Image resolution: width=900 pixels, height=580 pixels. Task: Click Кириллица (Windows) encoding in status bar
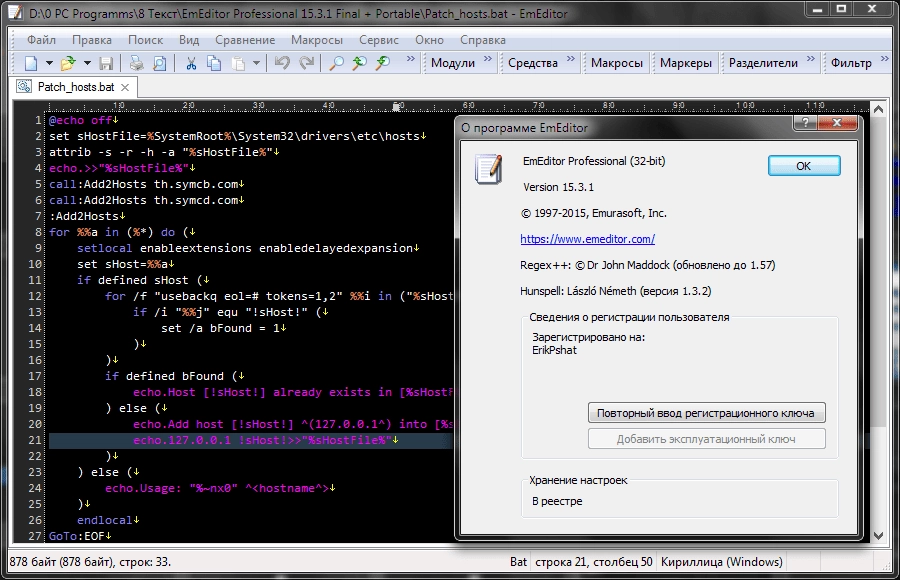click(x=721, y=562)
